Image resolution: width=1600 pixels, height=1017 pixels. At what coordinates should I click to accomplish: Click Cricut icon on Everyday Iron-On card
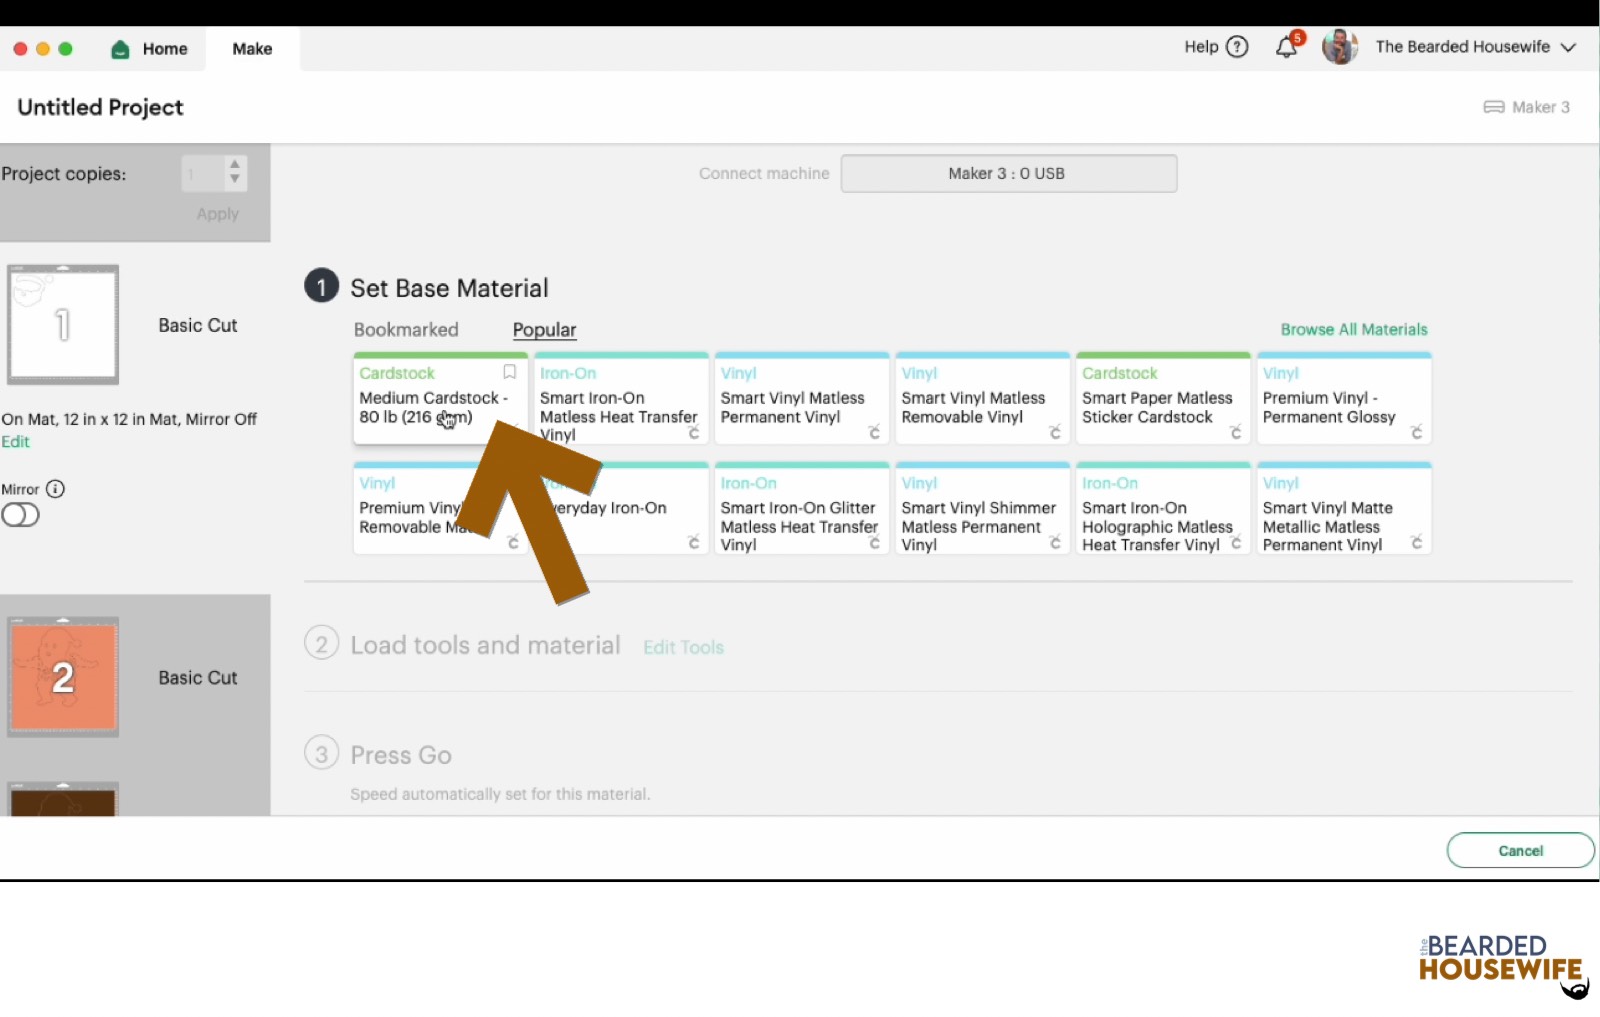click(694, 542)
